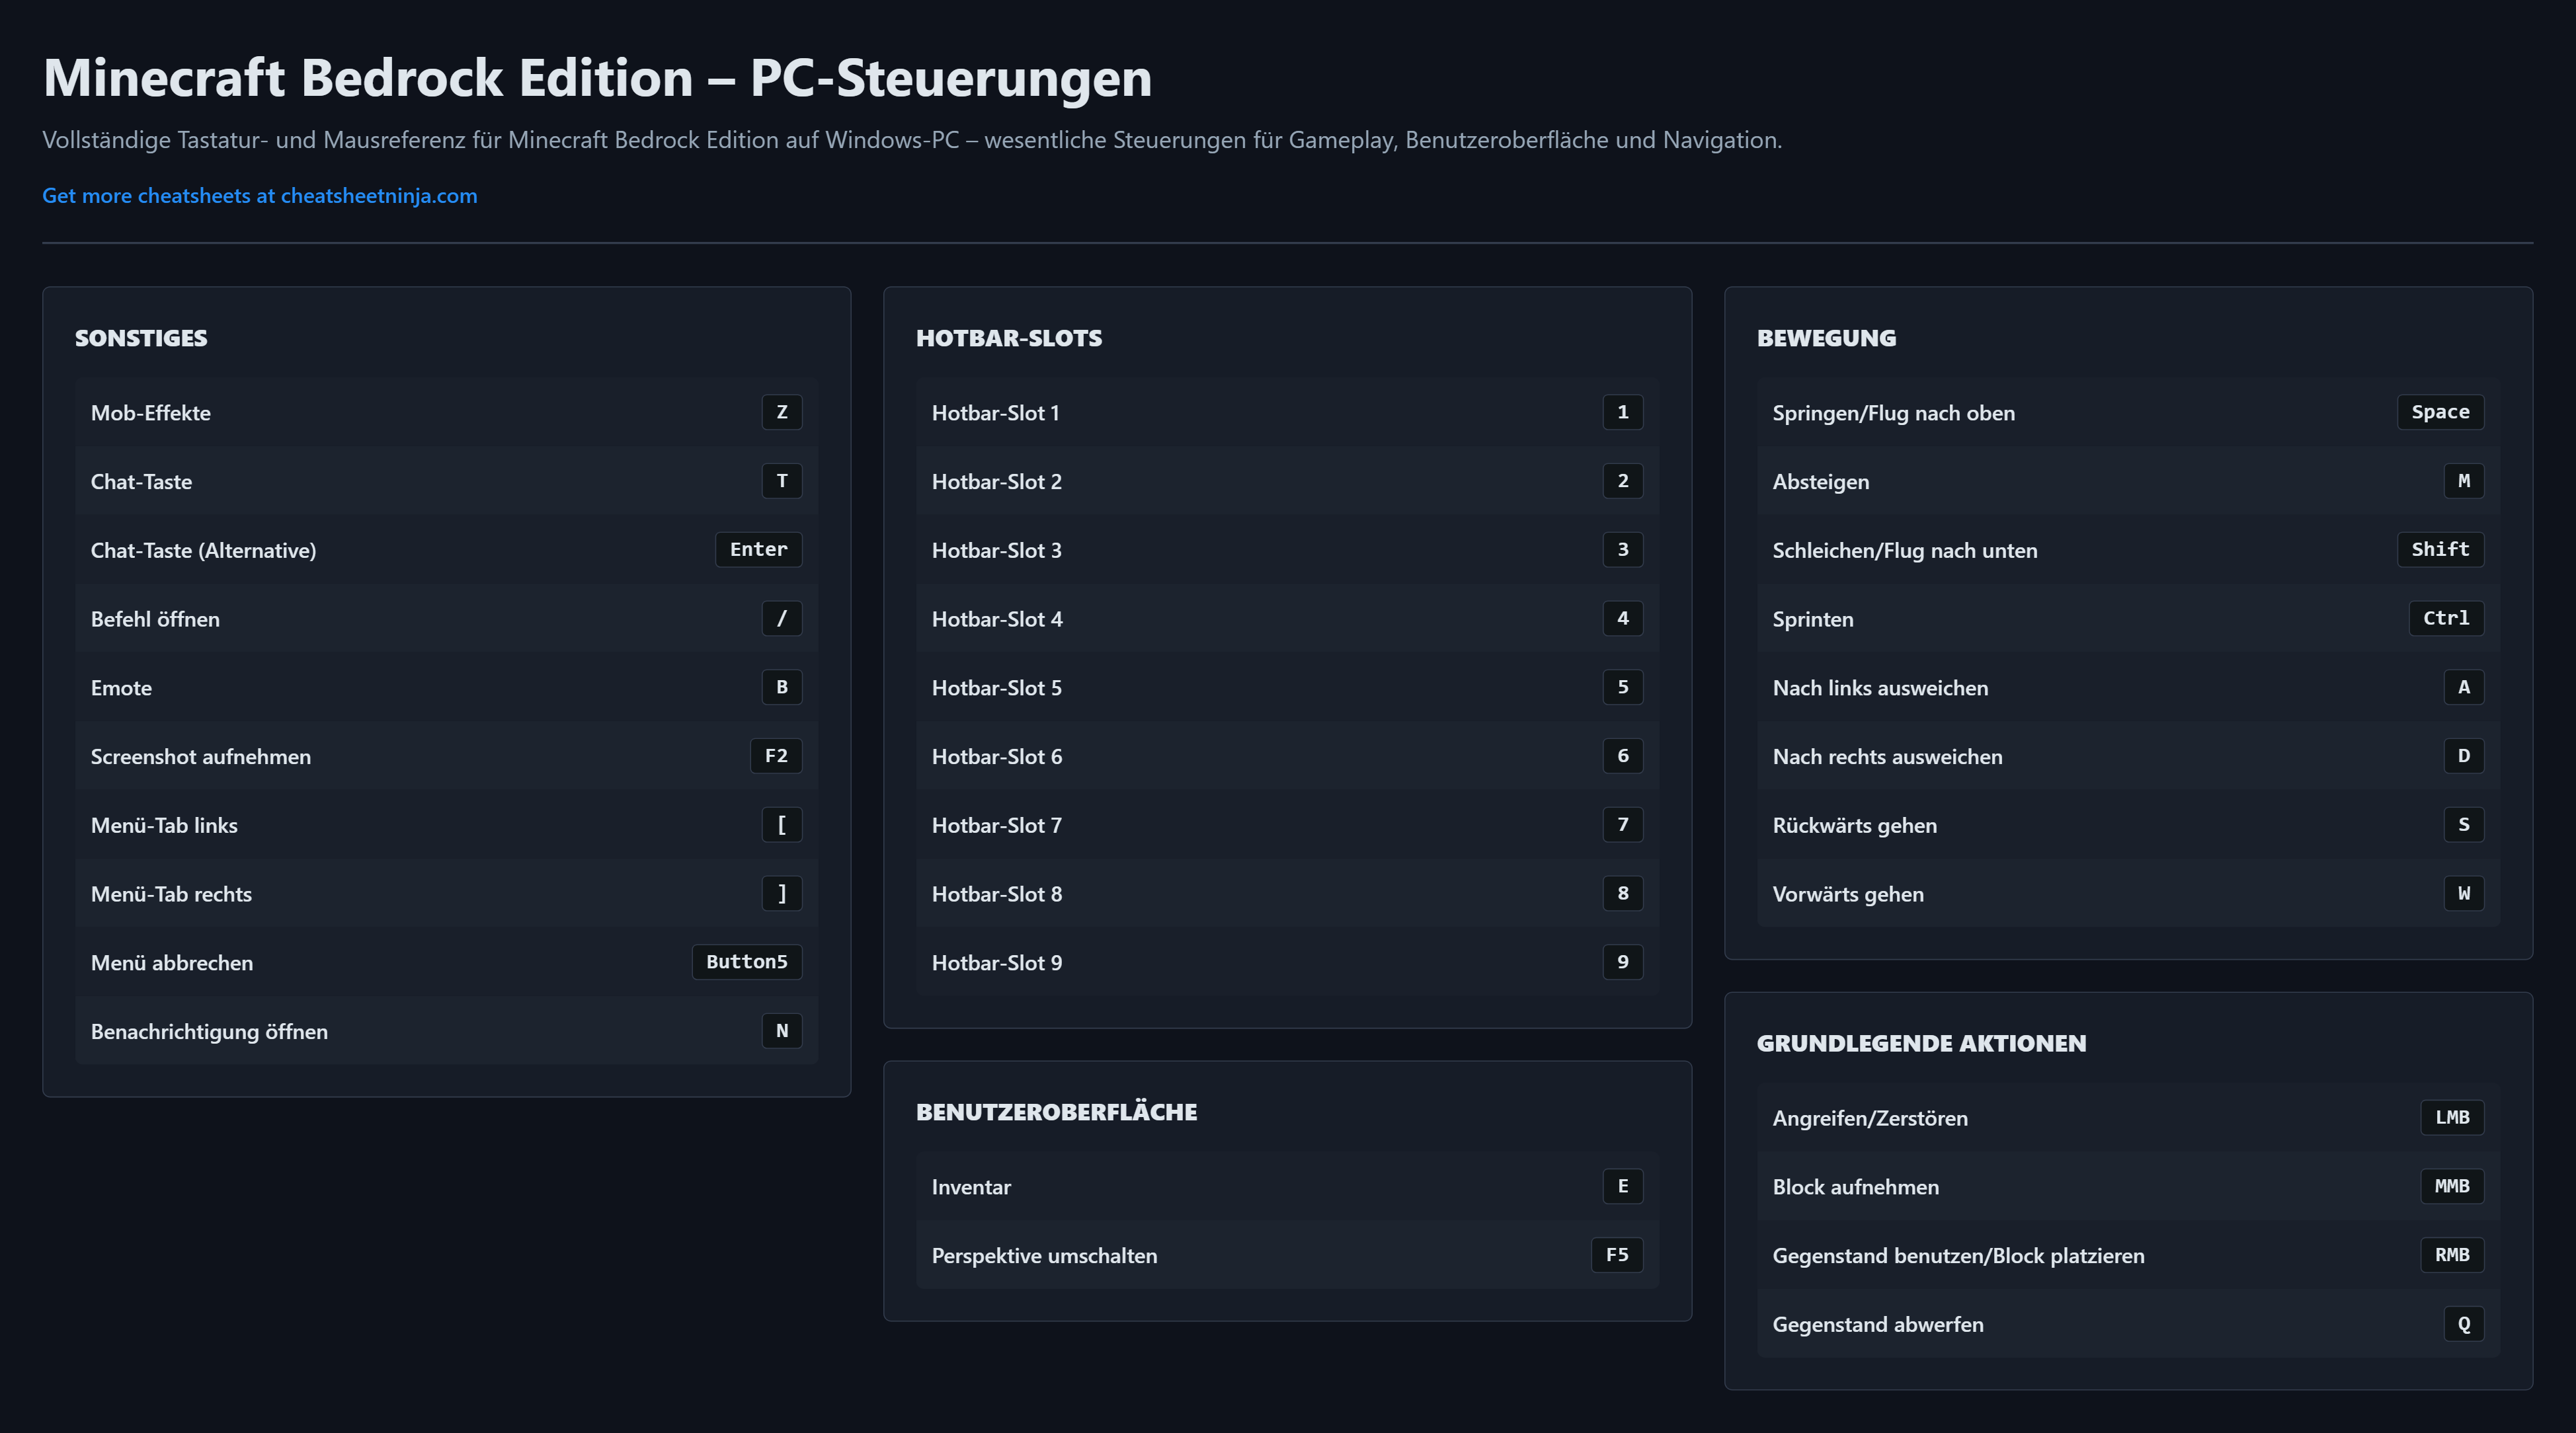Click the MMB badge for Block aufnehmen
Viewport: 2576px width, 1433px height.
(2451, 1186)
